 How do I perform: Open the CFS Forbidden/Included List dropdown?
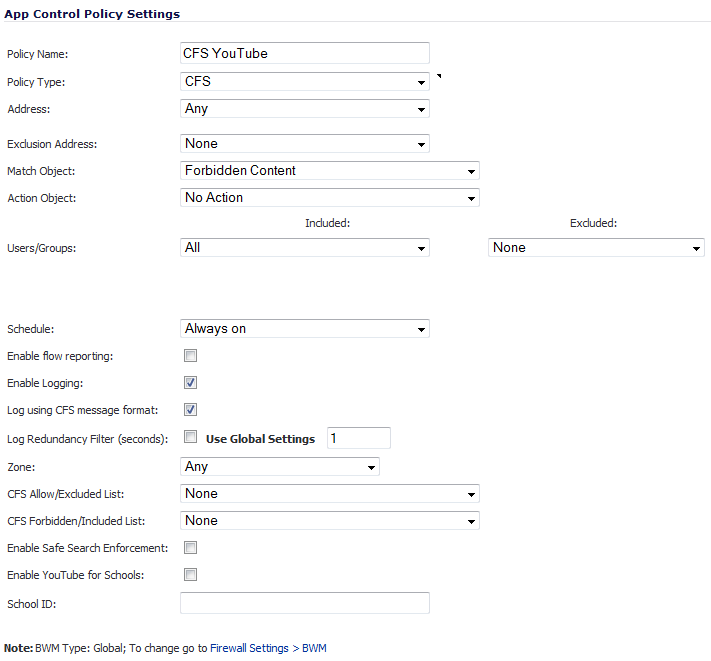(330, 520)
